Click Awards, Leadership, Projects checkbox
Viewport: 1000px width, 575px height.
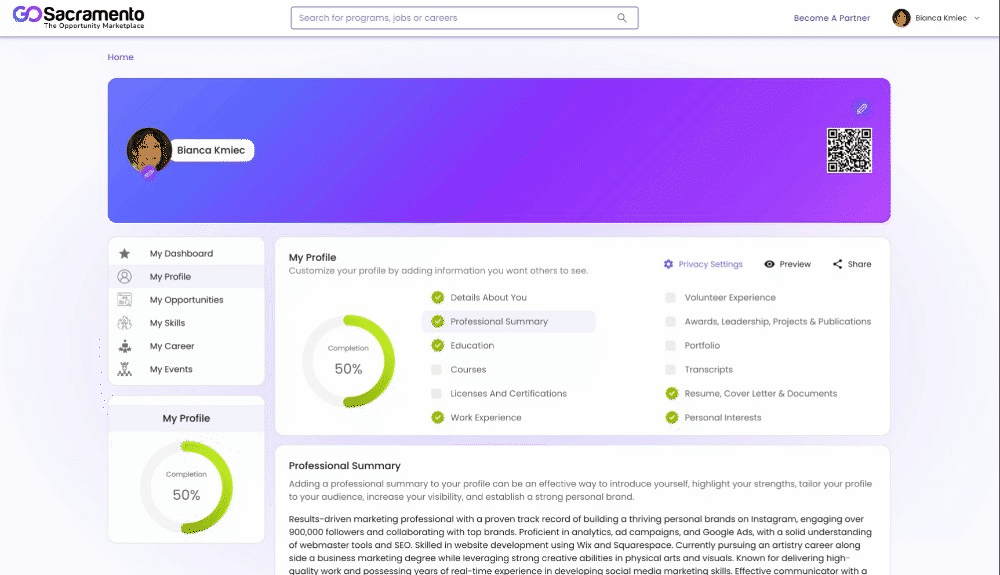[670, 321]
